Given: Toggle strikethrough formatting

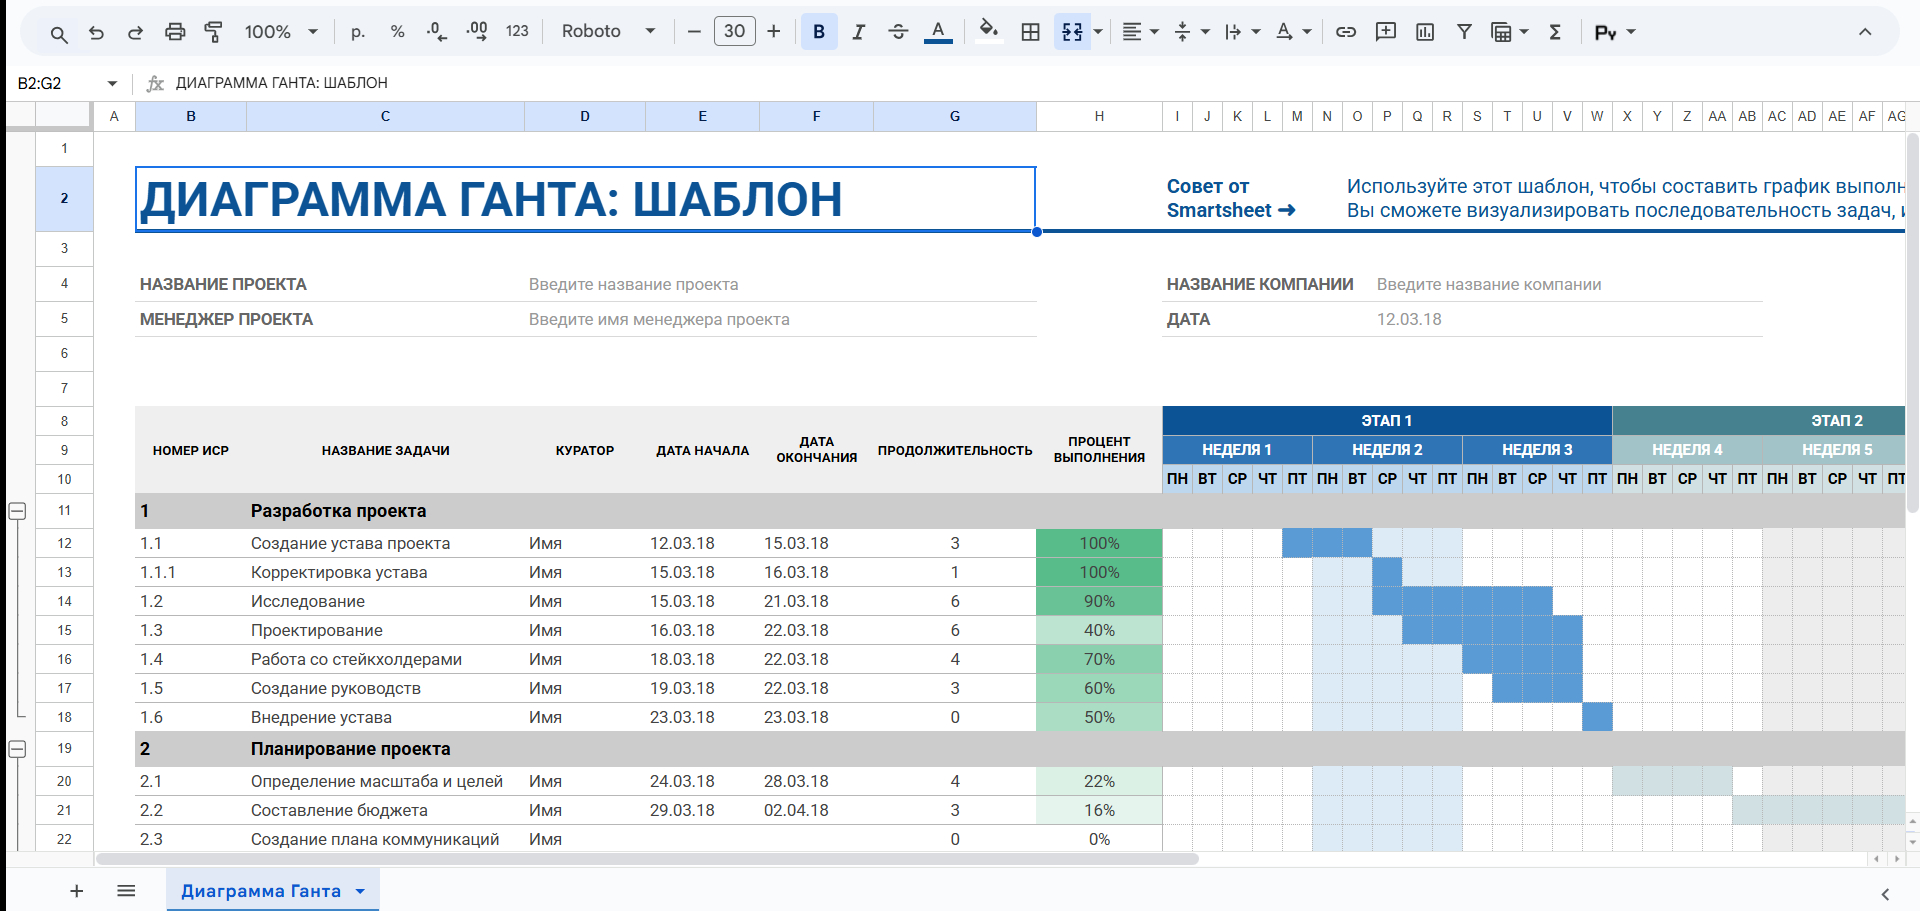Looking at the screenshot, I should tap(898, 32).
